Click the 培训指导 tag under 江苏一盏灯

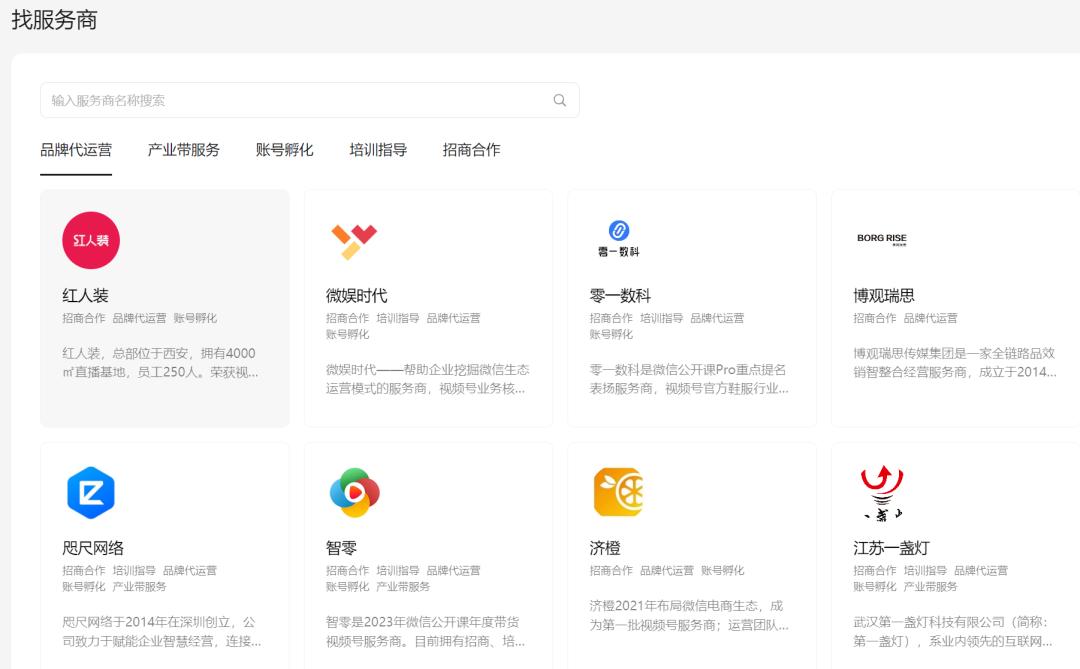pyautogui.click(x=925, y=570)
